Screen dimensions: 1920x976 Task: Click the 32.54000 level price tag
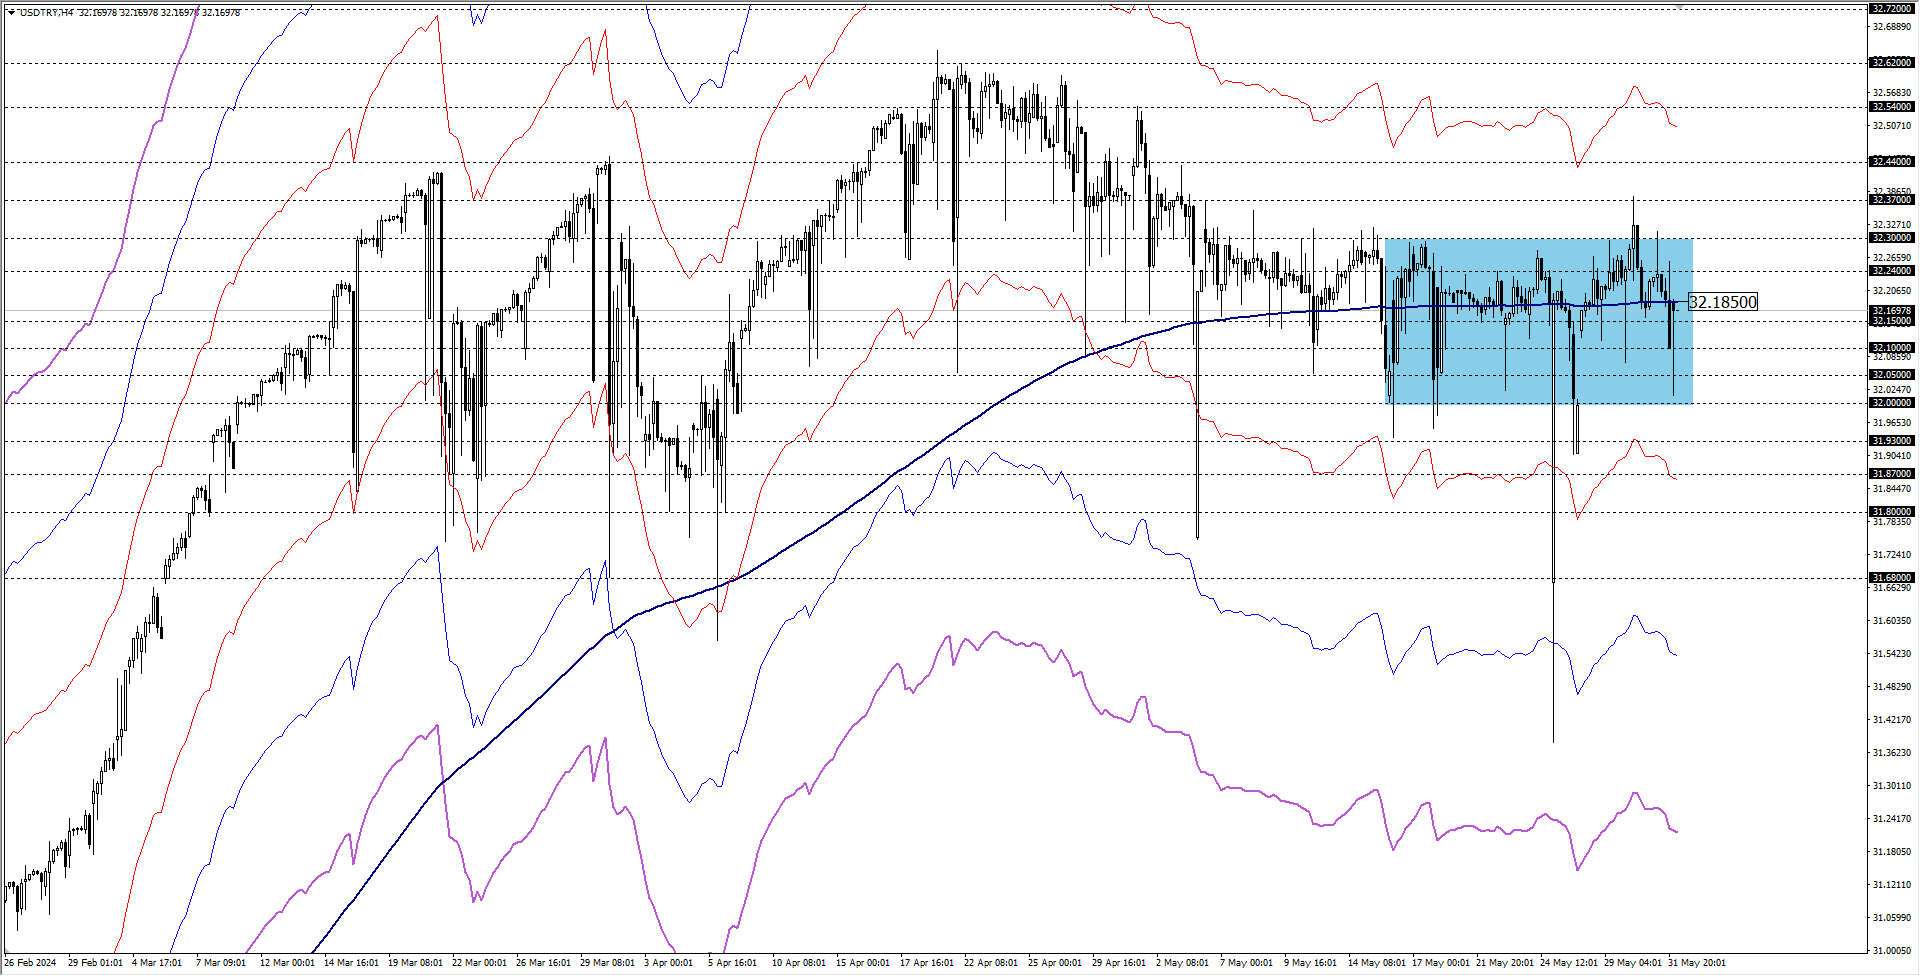tap(1892, 107)
